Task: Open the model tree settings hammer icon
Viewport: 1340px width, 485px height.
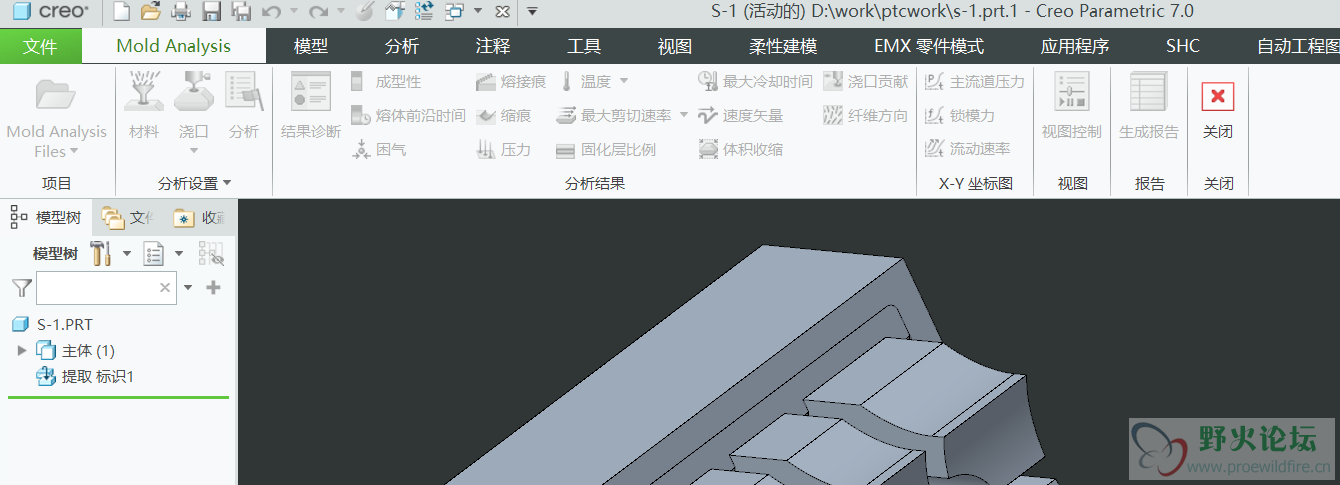Action: (x=100, y=253)
